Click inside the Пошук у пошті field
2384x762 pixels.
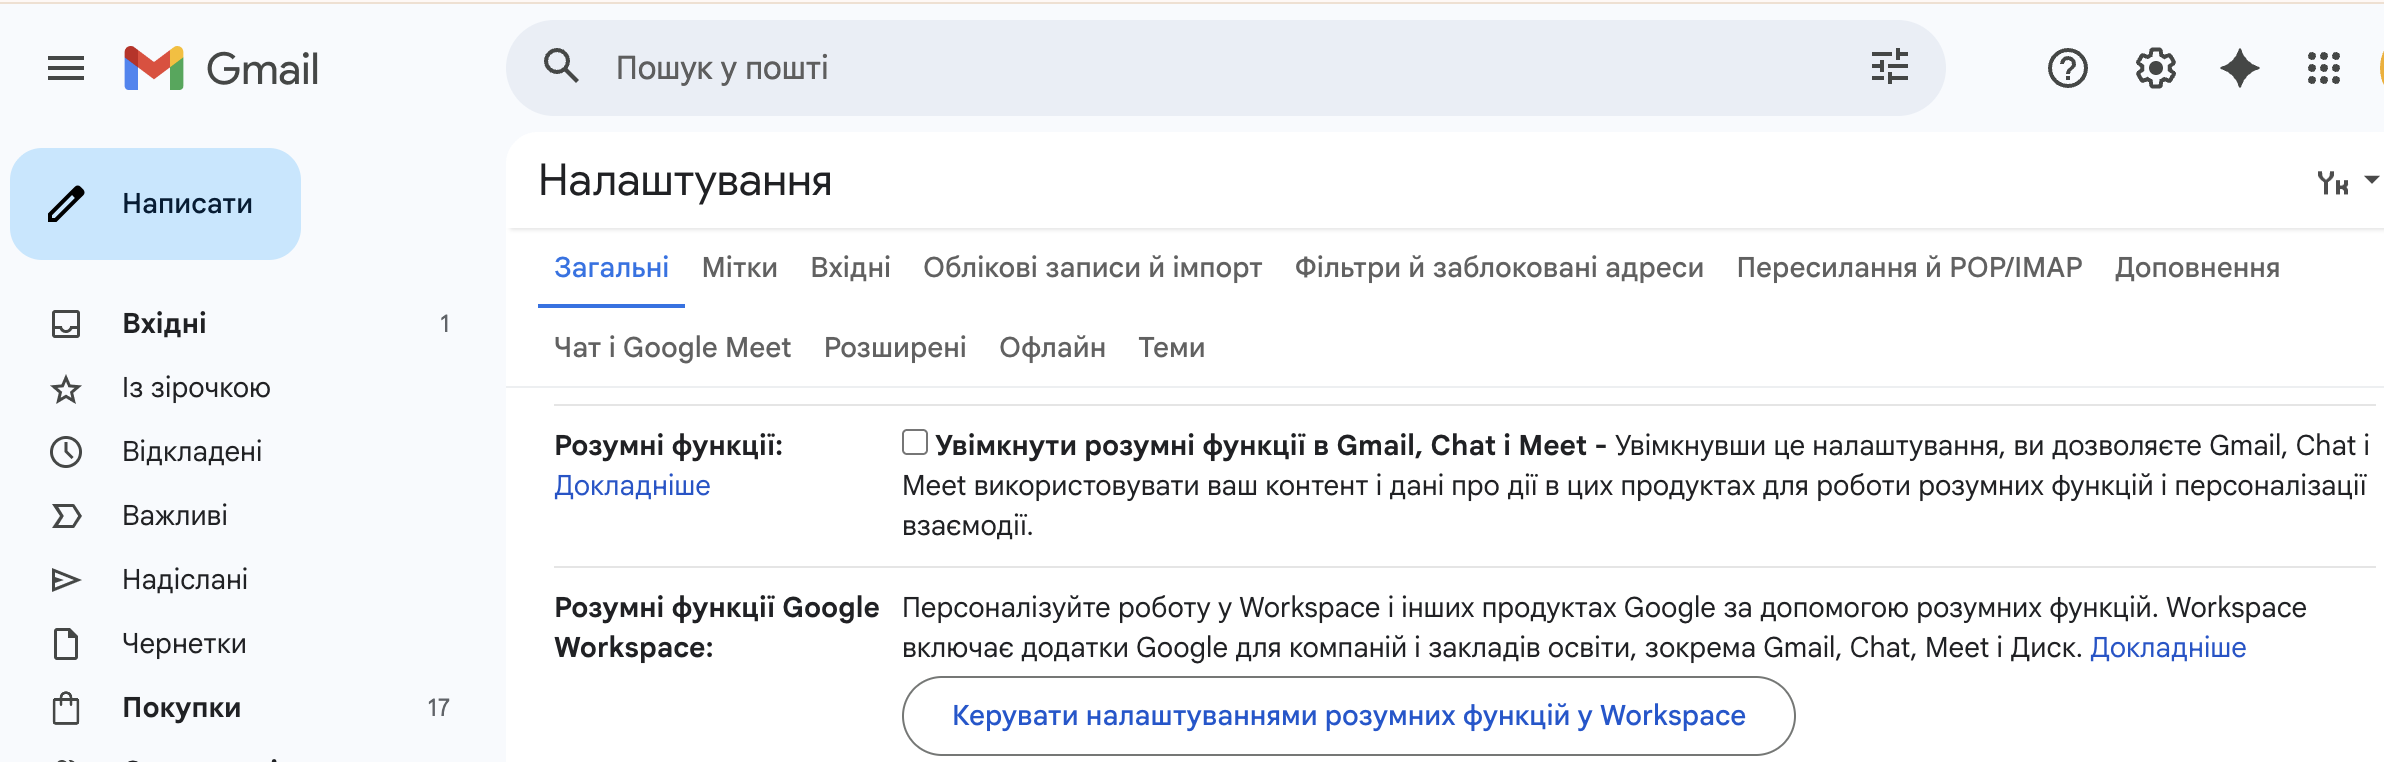point(1200,68)
